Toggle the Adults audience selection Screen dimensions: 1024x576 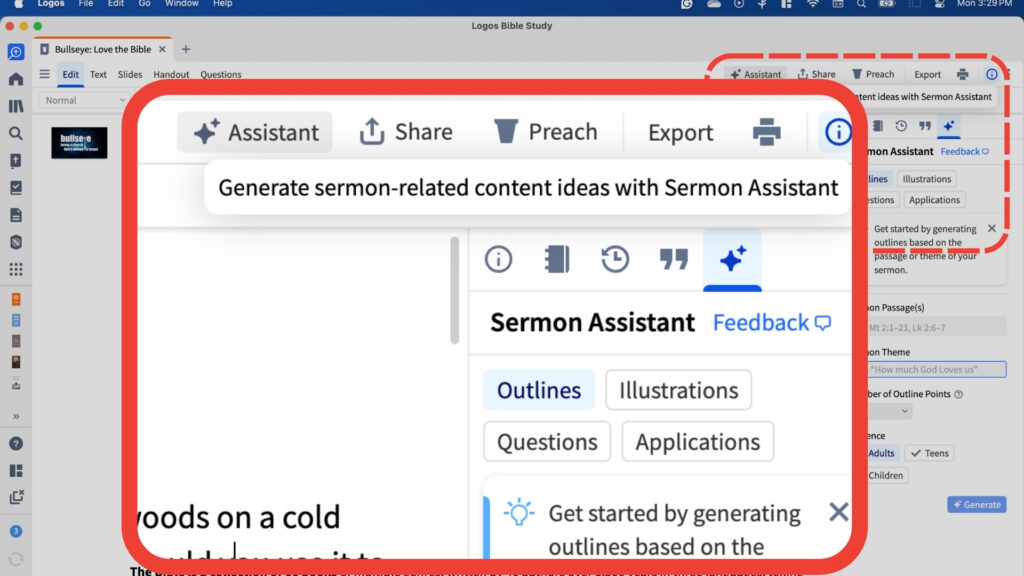pyautogui.click(x=881, y=452)
